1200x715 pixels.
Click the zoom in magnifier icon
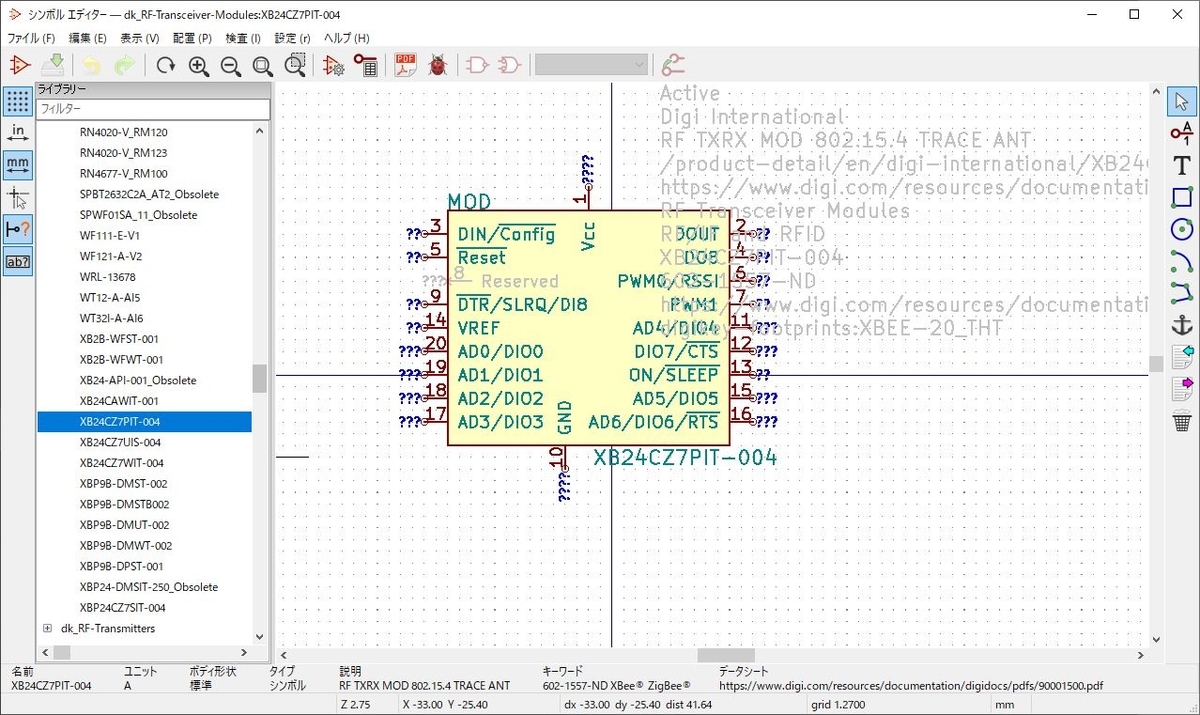pos(198,66)
